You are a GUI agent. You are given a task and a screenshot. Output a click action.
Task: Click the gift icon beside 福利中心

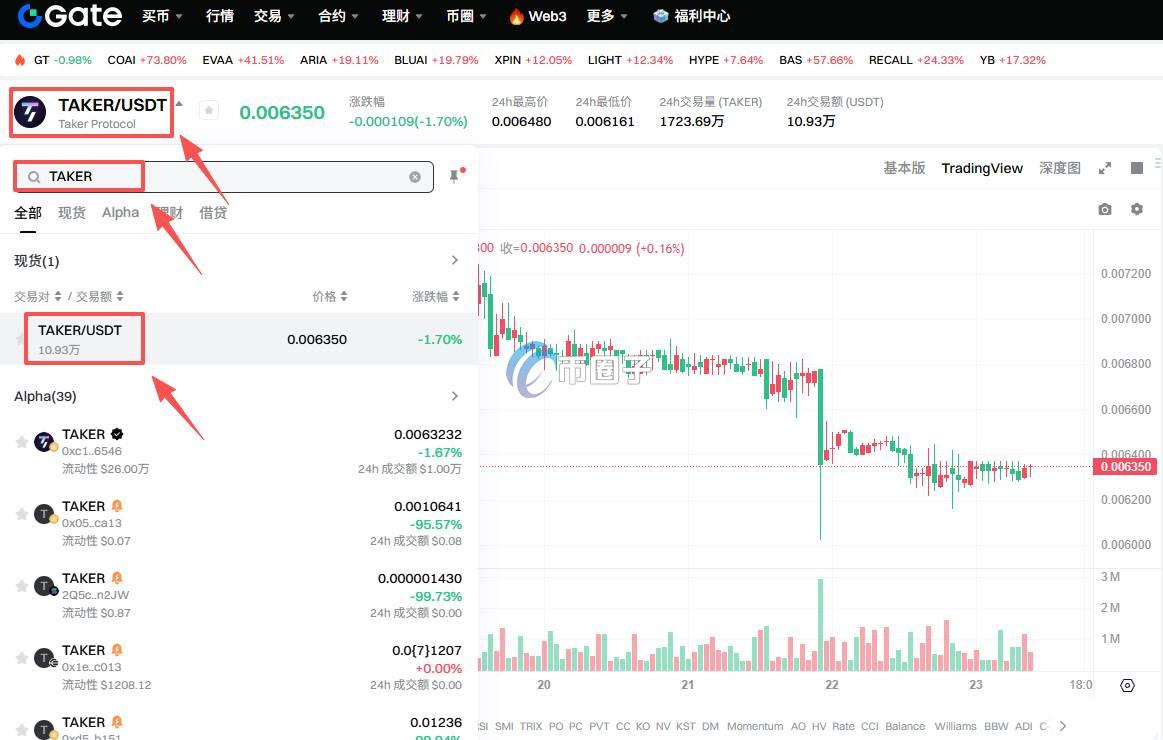point(661,15)
